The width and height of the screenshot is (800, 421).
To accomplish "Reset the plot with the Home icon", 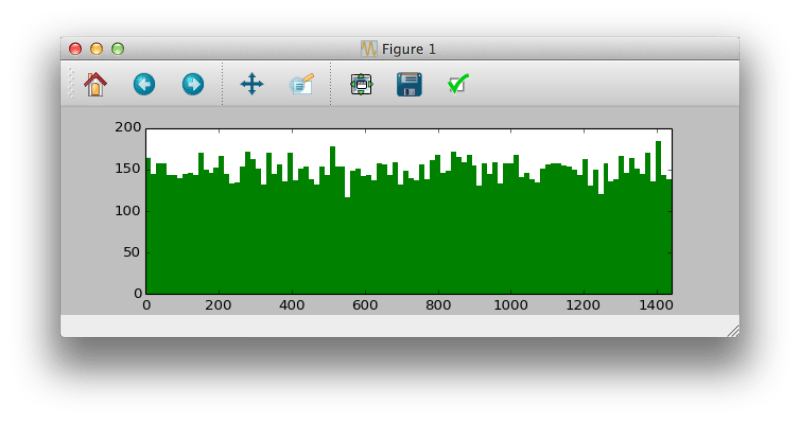I will tap(95, 84).
